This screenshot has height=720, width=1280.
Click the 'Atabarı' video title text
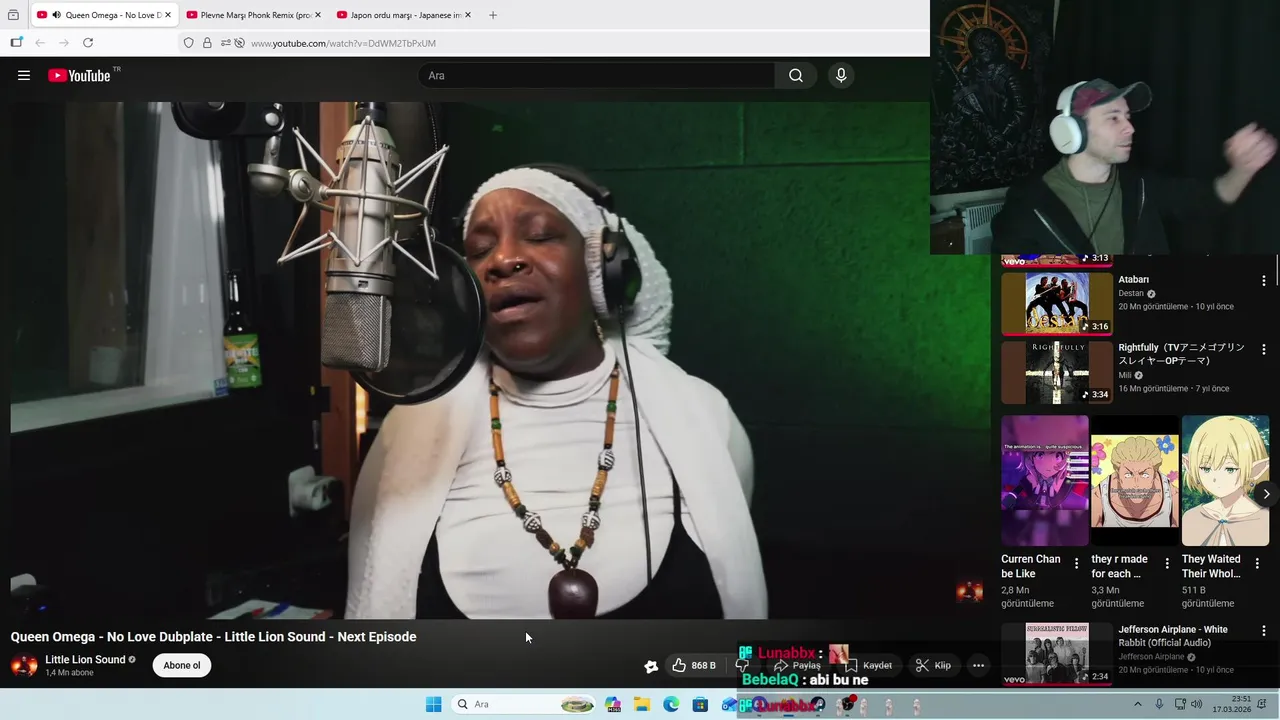click(x=1134, y=279)
